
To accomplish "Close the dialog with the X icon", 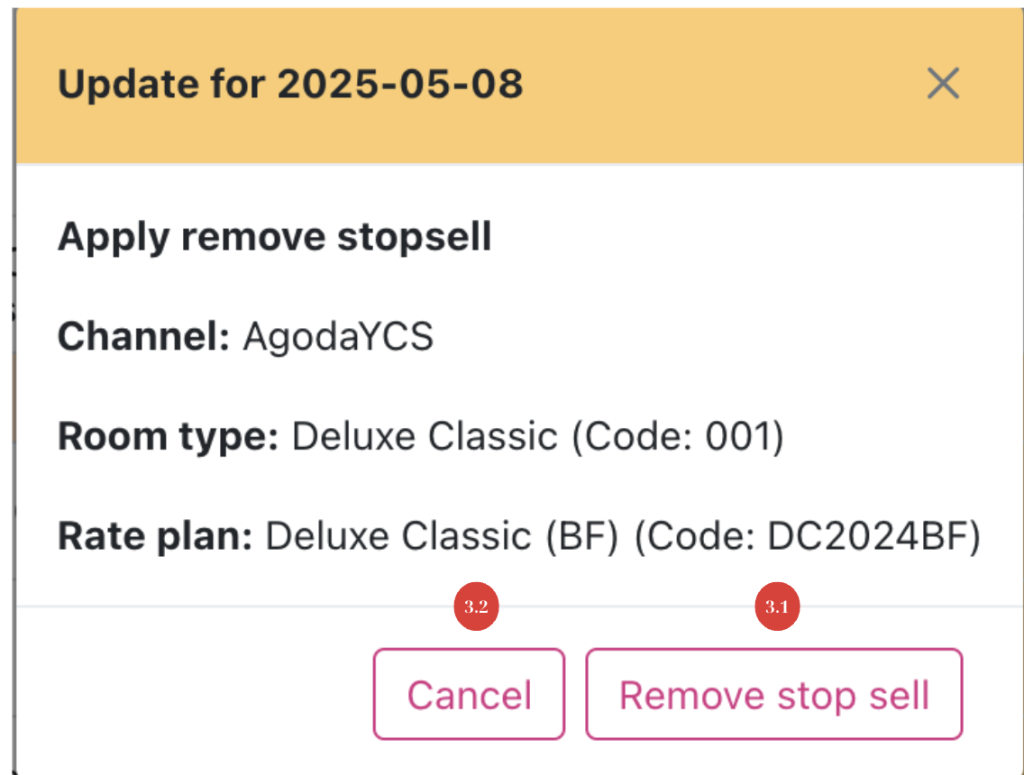I will pos(942,84).
